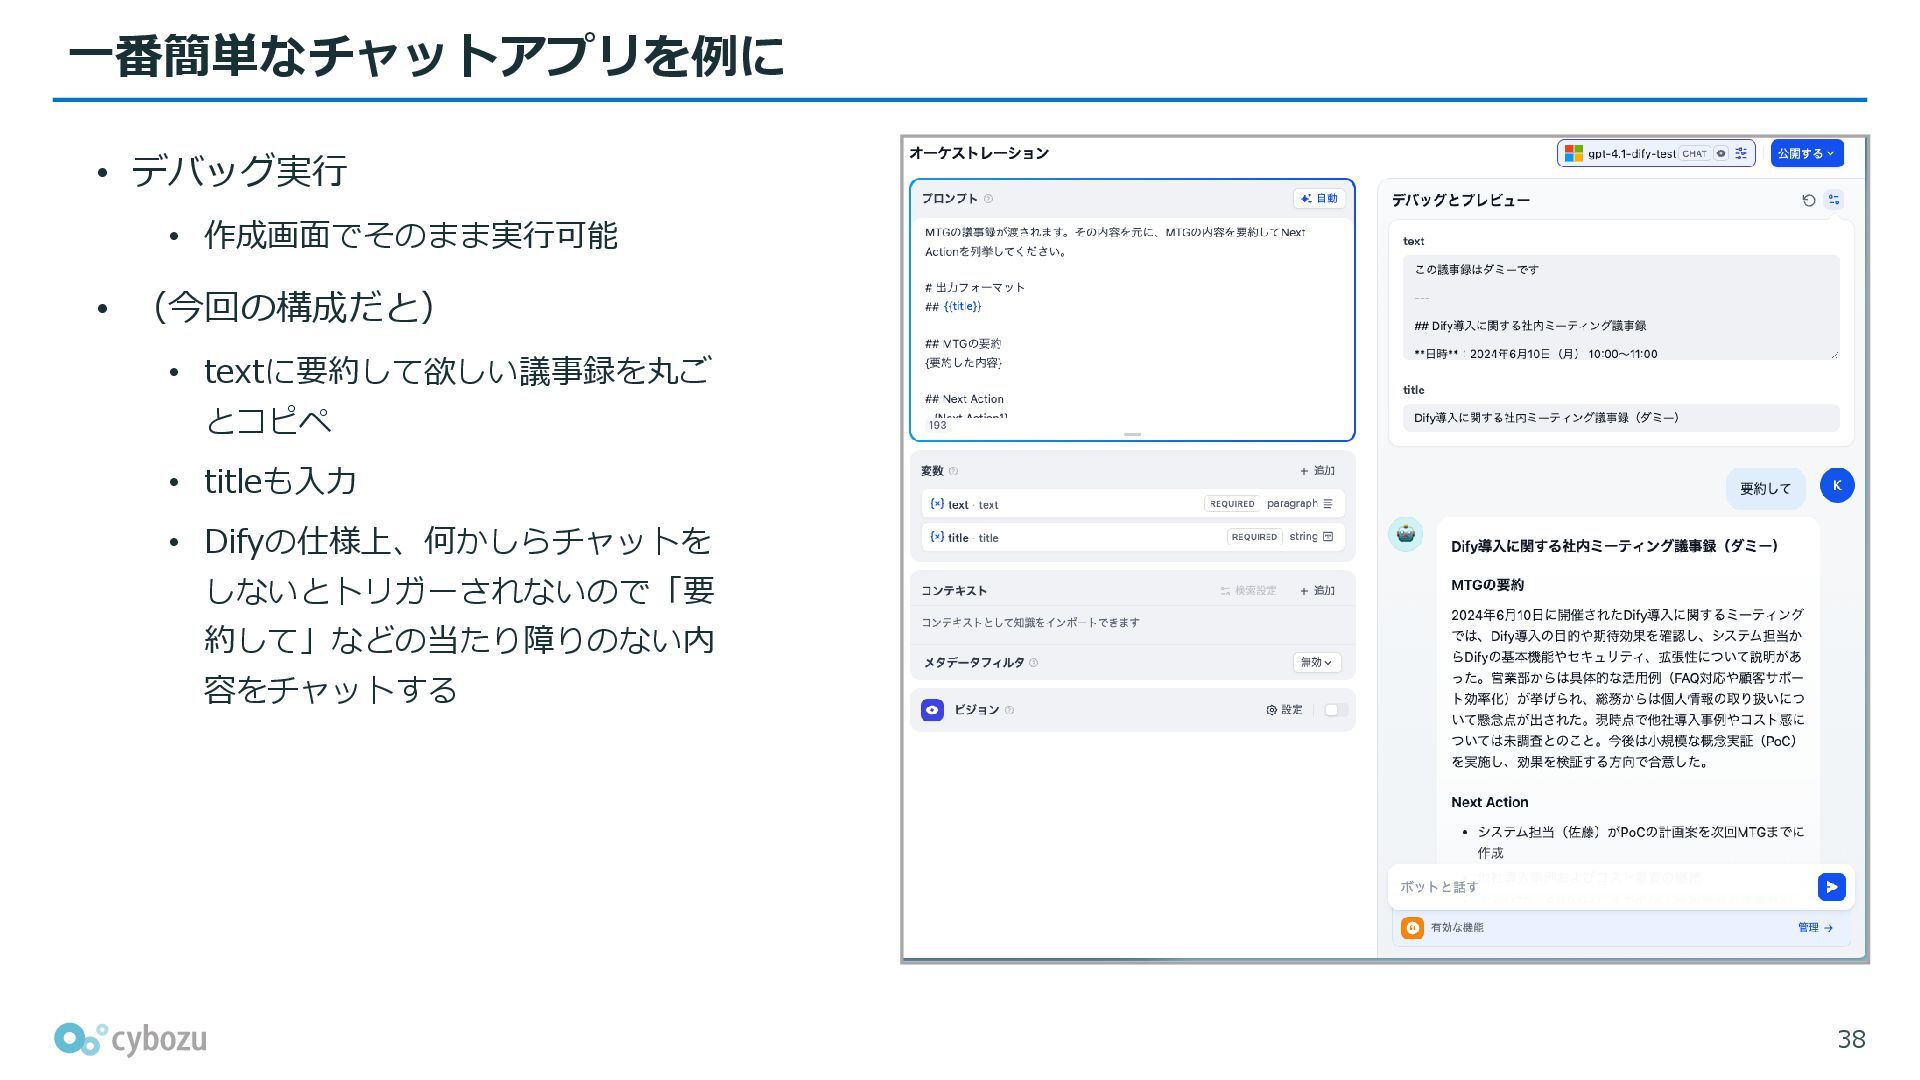Focus the text variable textarea in preview
1920x1080 pixels.
click(1620, 307)
